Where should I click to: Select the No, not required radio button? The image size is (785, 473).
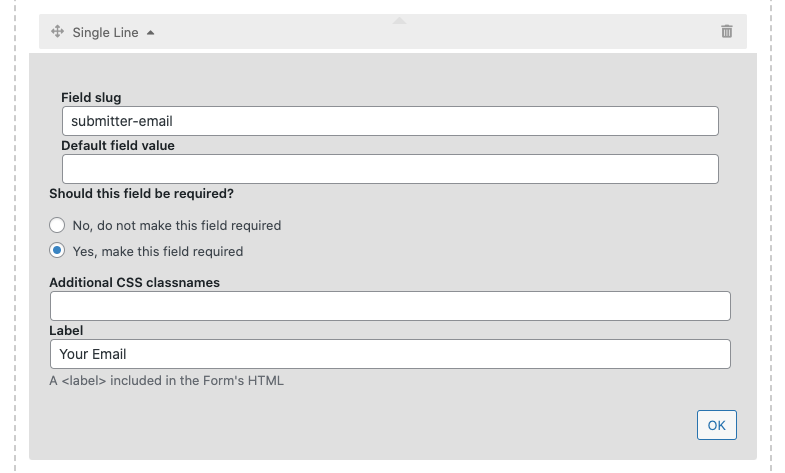tap(57, 225)
